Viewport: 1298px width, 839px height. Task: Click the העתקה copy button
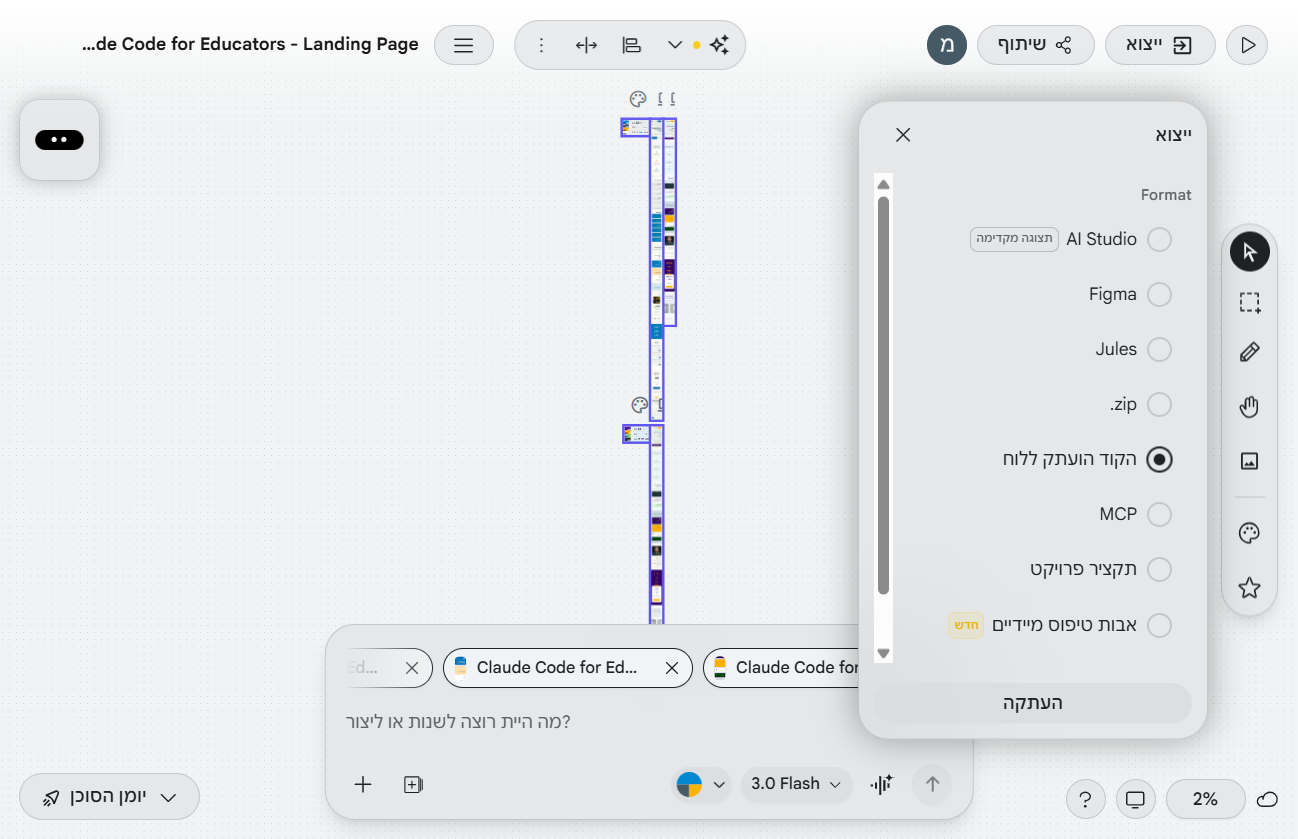[x=1032, y=703]
